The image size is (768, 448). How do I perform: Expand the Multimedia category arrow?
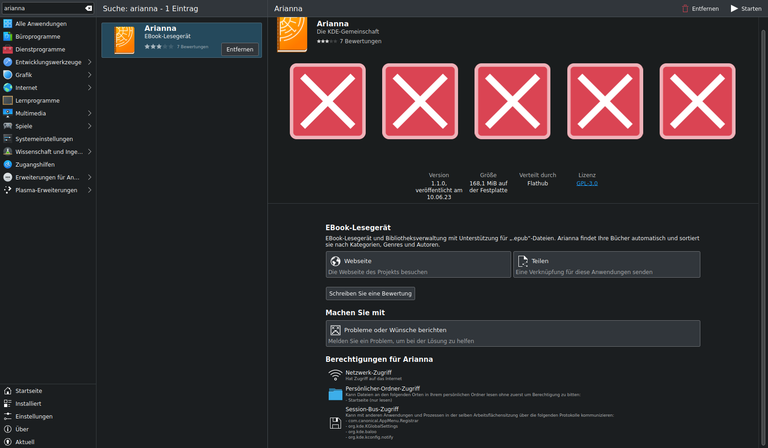click(x=89, y=114)
